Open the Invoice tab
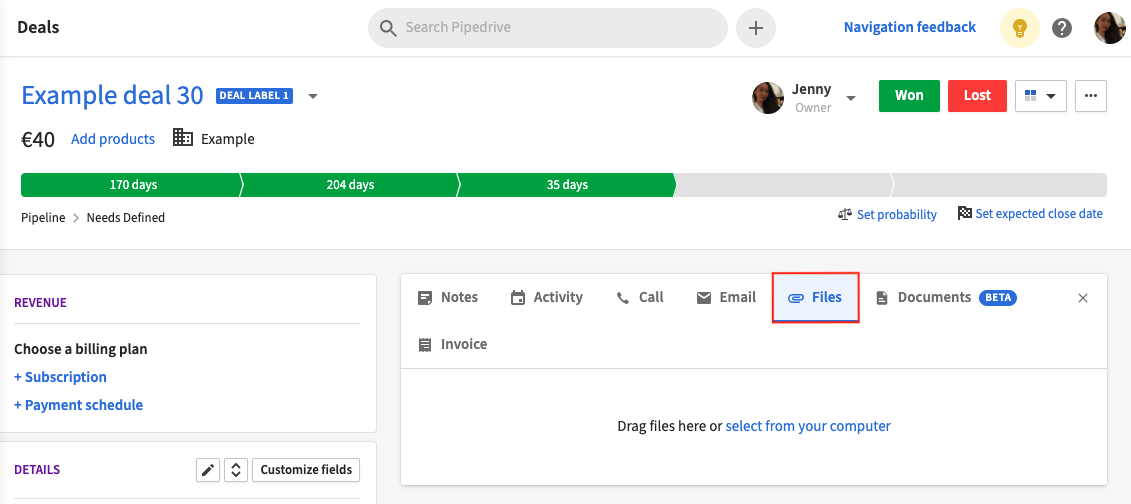 tap(453, 345)
